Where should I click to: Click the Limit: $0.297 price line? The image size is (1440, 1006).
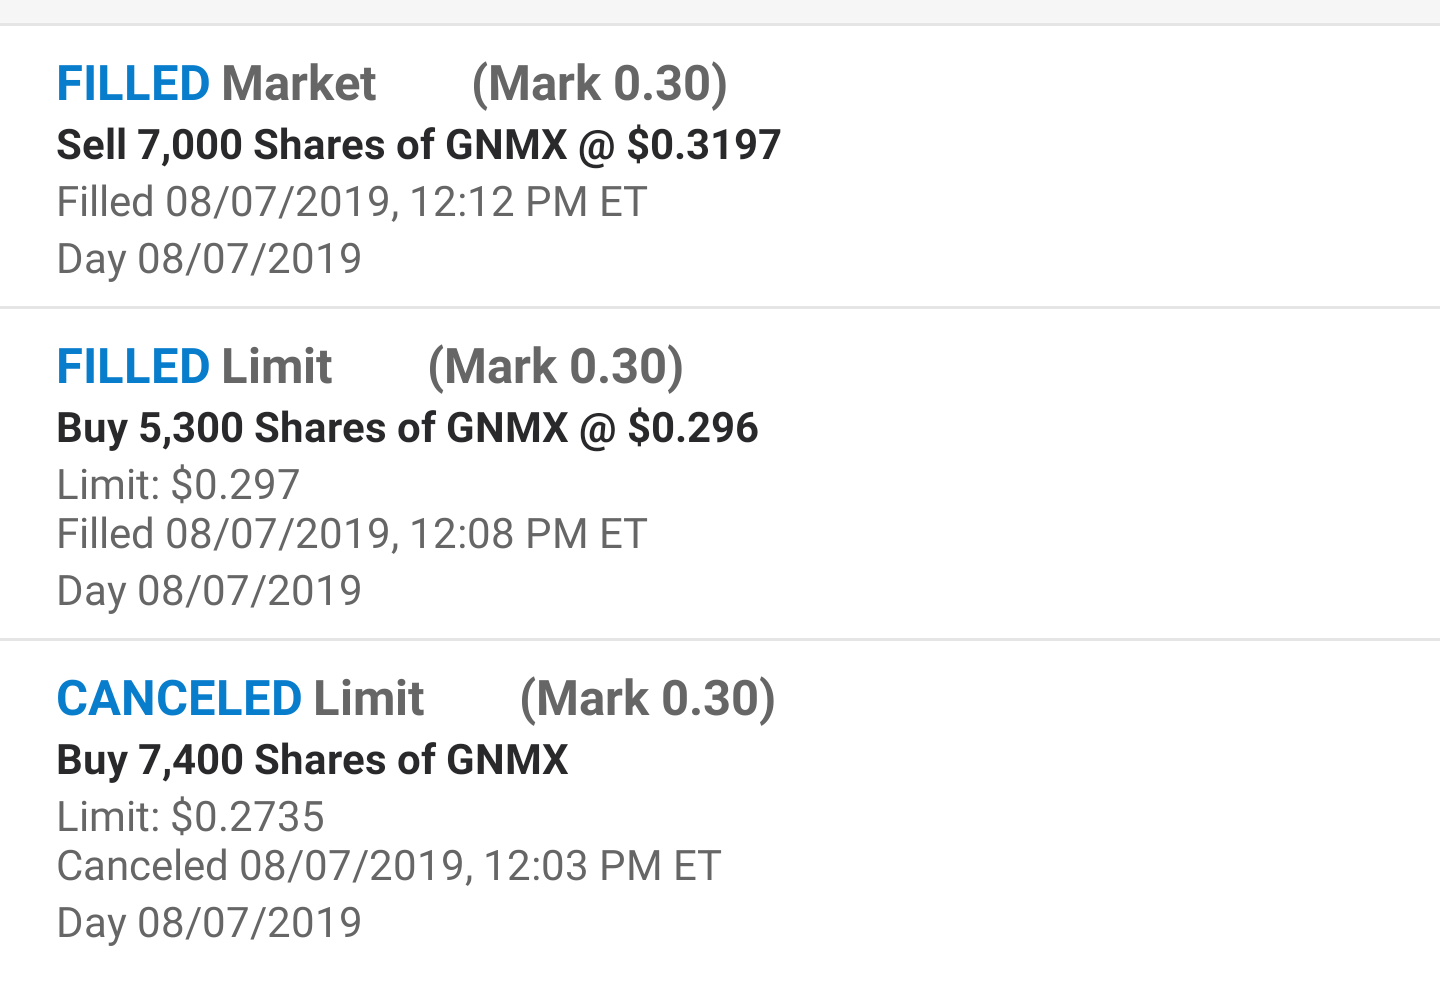click(178, 485)
